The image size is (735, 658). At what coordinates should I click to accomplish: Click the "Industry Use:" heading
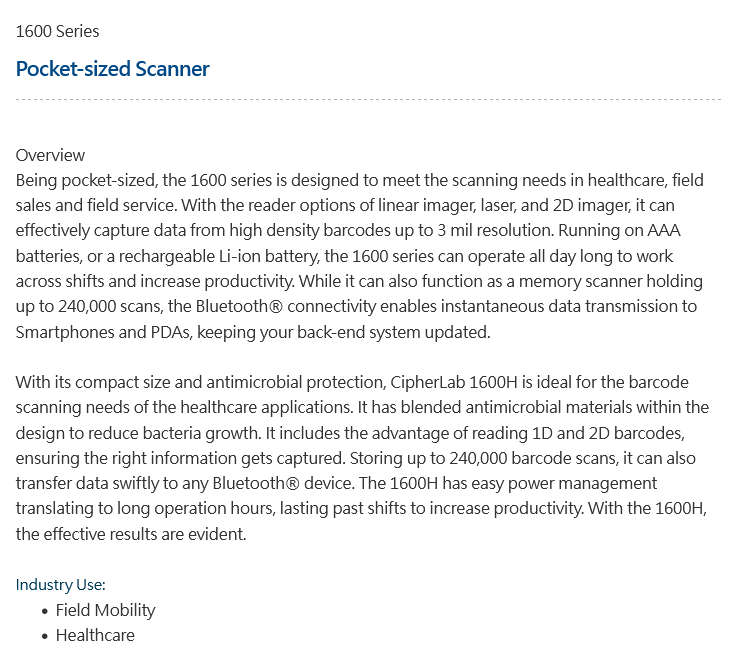click(x=60, y=585)
